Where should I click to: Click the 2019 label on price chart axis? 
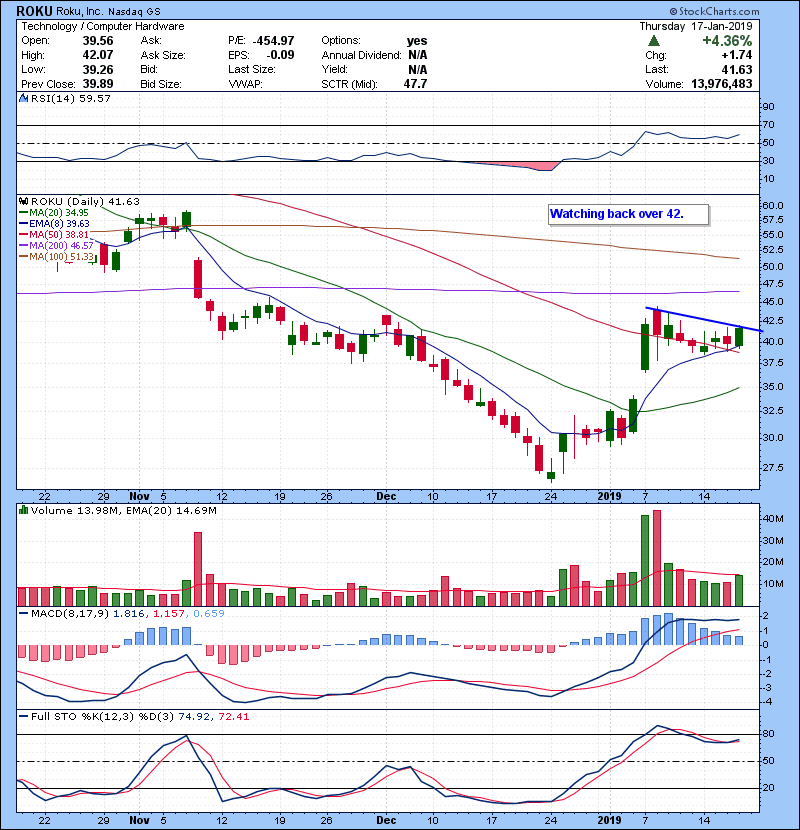point(609,497)
